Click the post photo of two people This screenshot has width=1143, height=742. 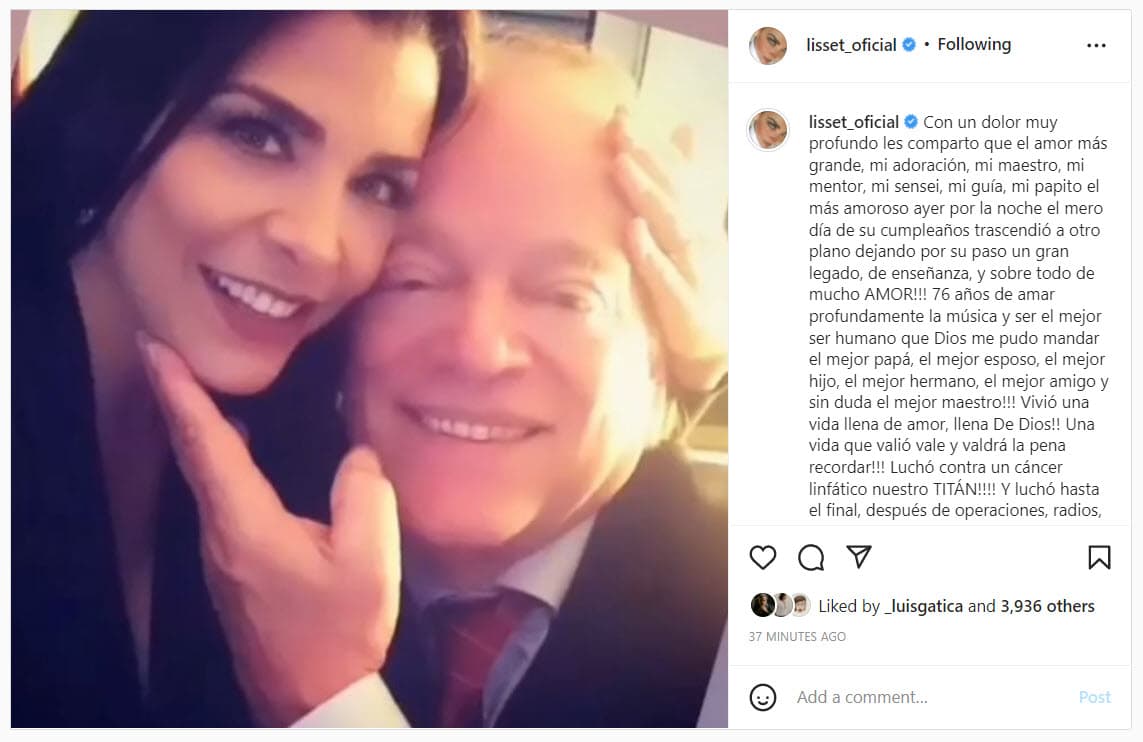point(370,369)
